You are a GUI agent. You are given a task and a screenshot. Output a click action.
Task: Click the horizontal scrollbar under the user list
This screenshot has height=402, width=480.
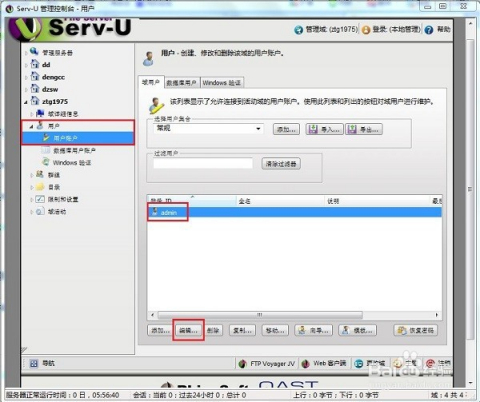pos(260,315)
